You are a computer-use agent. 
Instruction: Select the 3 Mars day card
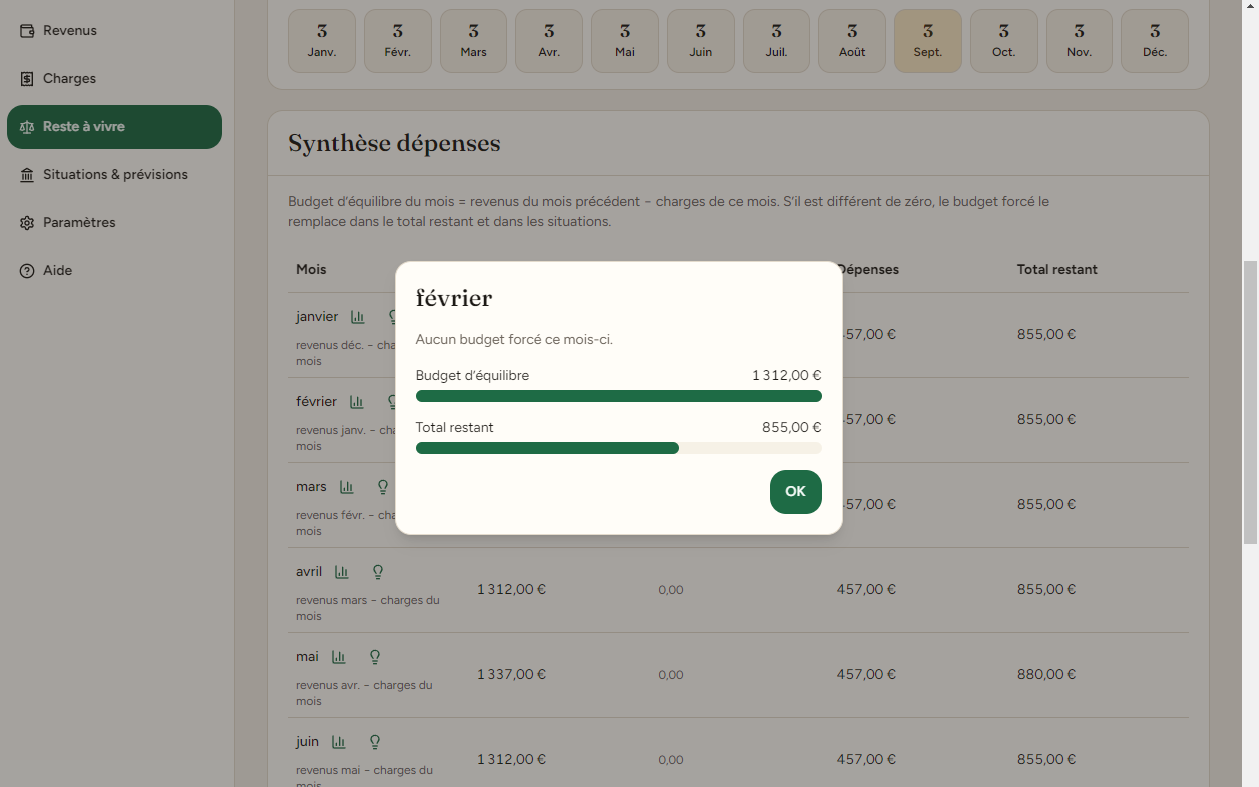[474, 41]
